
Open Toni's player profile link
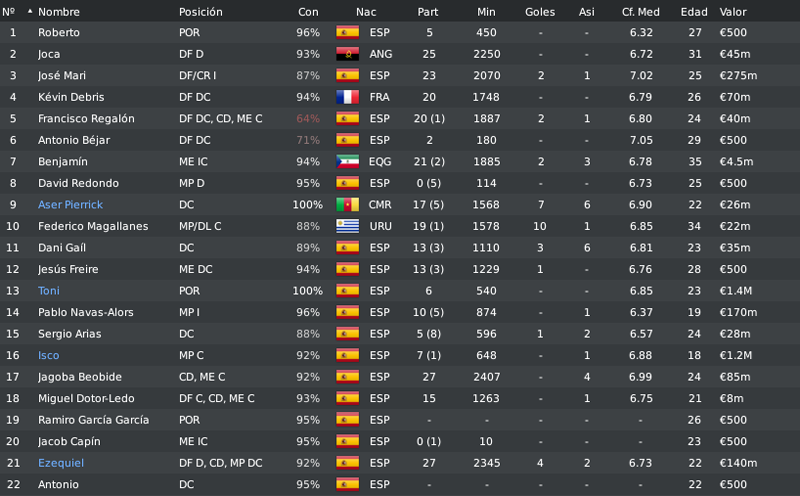coord(48,290)
